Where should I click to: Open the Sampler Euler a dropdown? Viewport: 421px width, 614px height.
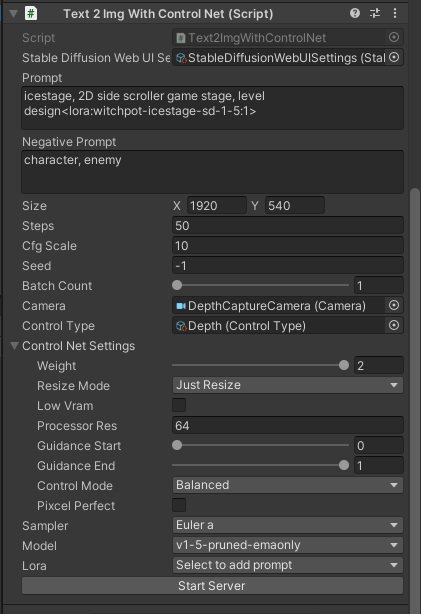click(x=287, y=525)
